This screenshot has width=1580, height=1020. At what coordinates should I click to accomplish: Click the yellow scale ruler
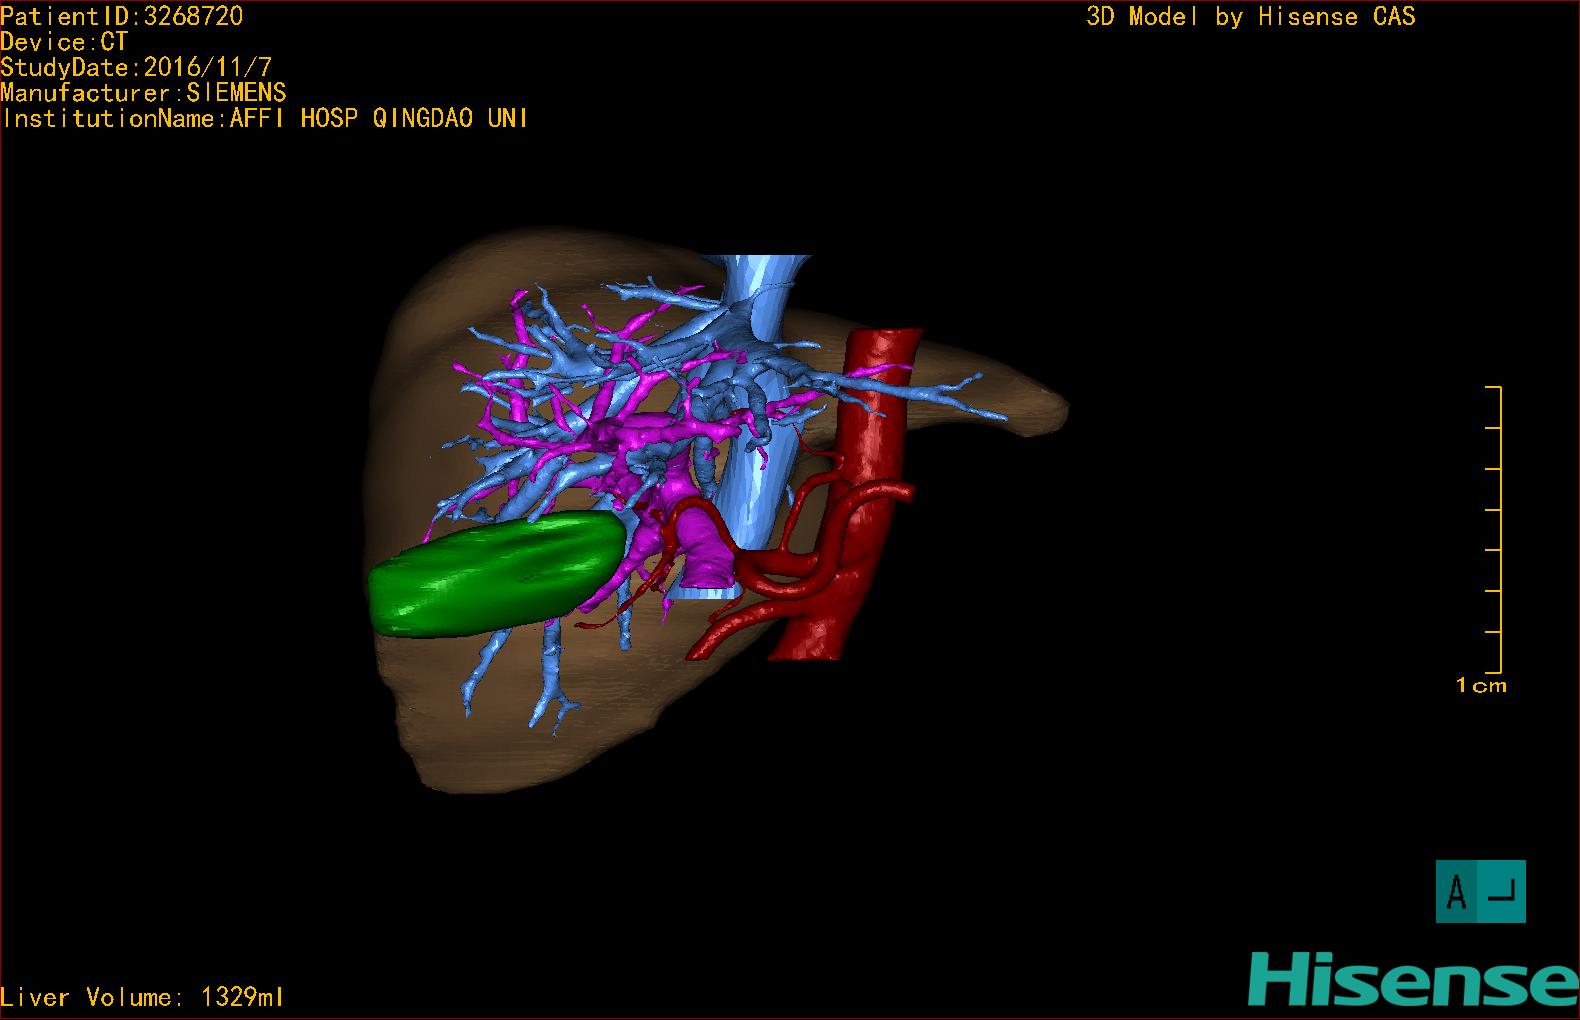[x=1495, y=529]
